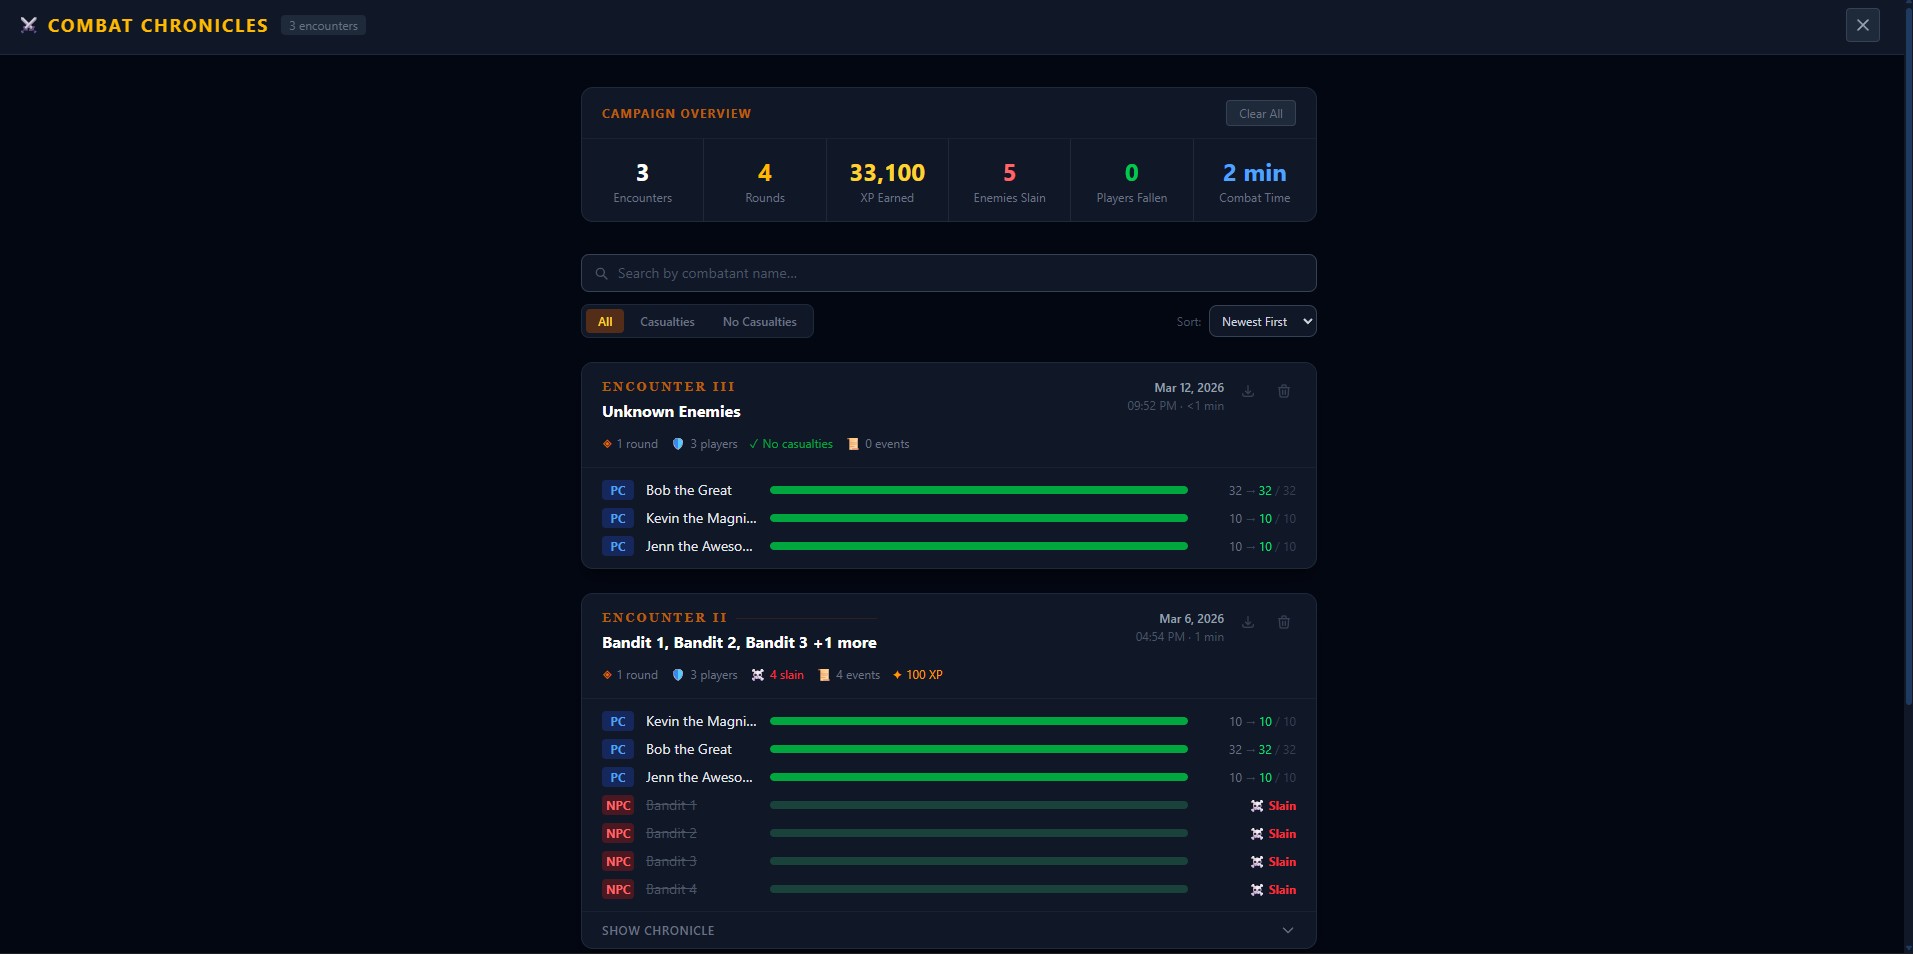This screenshot has height=954, width=1913.
Task: Select the All filter
Action: (605, 321)
